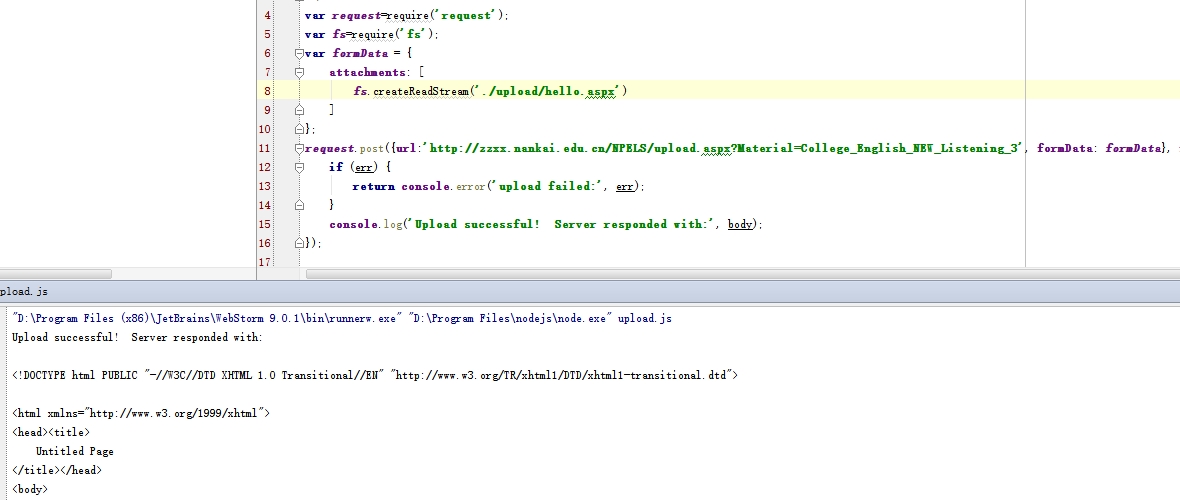Click 'Untitled Page' in console output

tap(75, 451)
